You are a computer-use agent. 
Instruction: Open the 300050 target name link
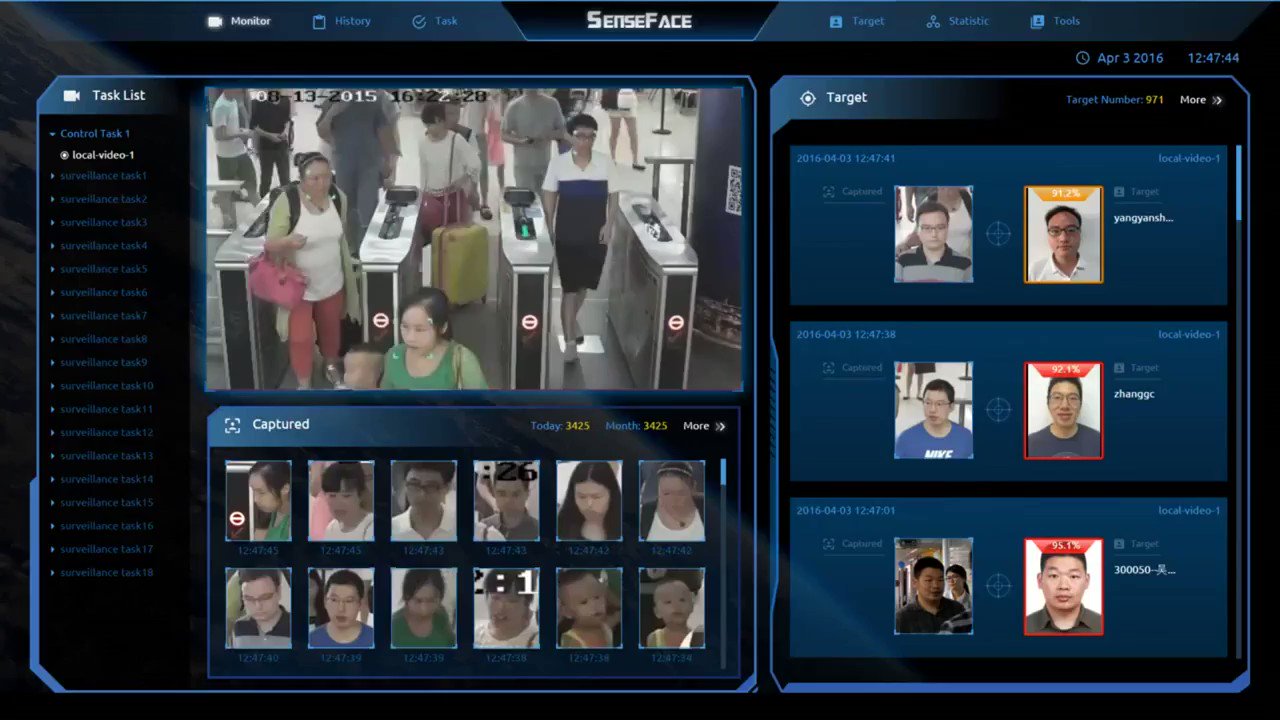pyautogui.click(x=1145, y=570)
